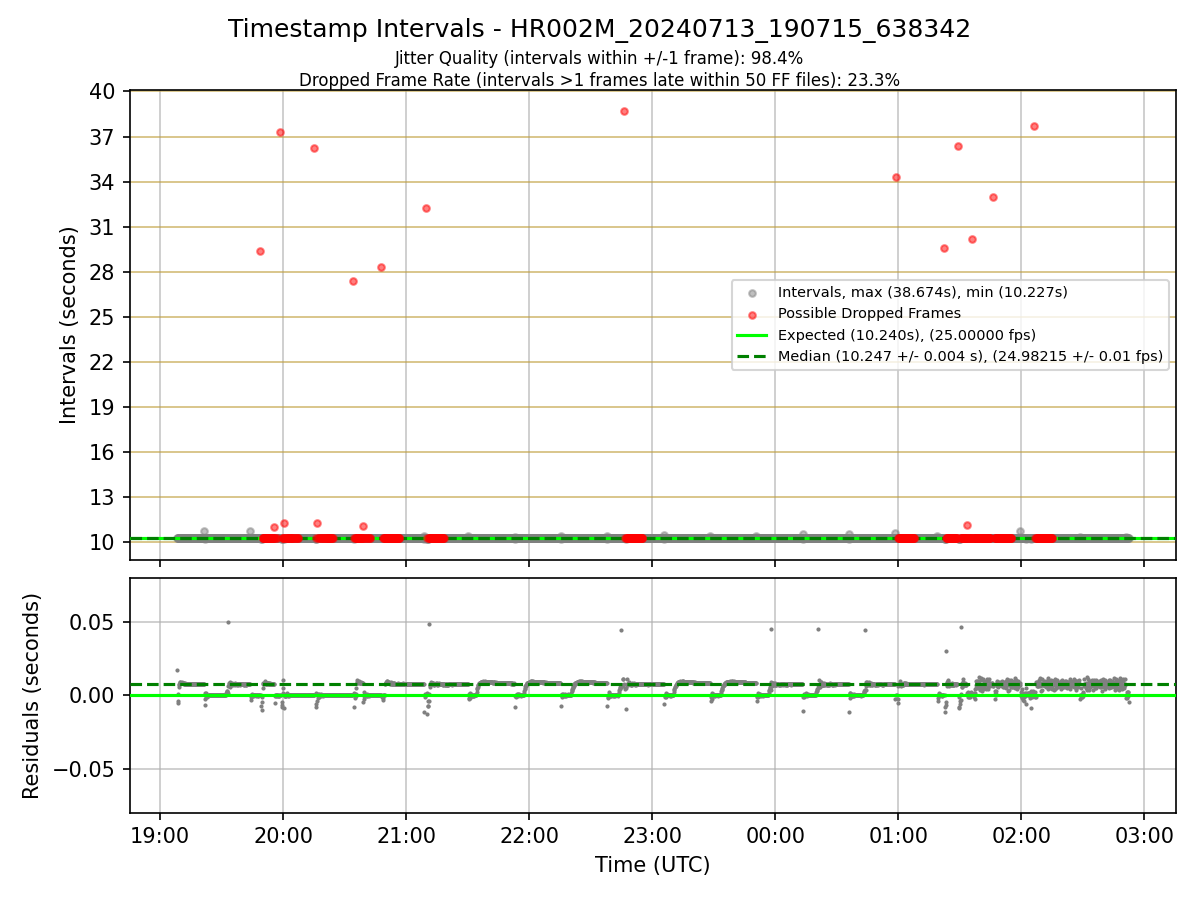Click red point near 34.3 seconds at 01:00
The height and width of the screenshot is (900, 1200).
pyautogui.click(x=896, y=177)
